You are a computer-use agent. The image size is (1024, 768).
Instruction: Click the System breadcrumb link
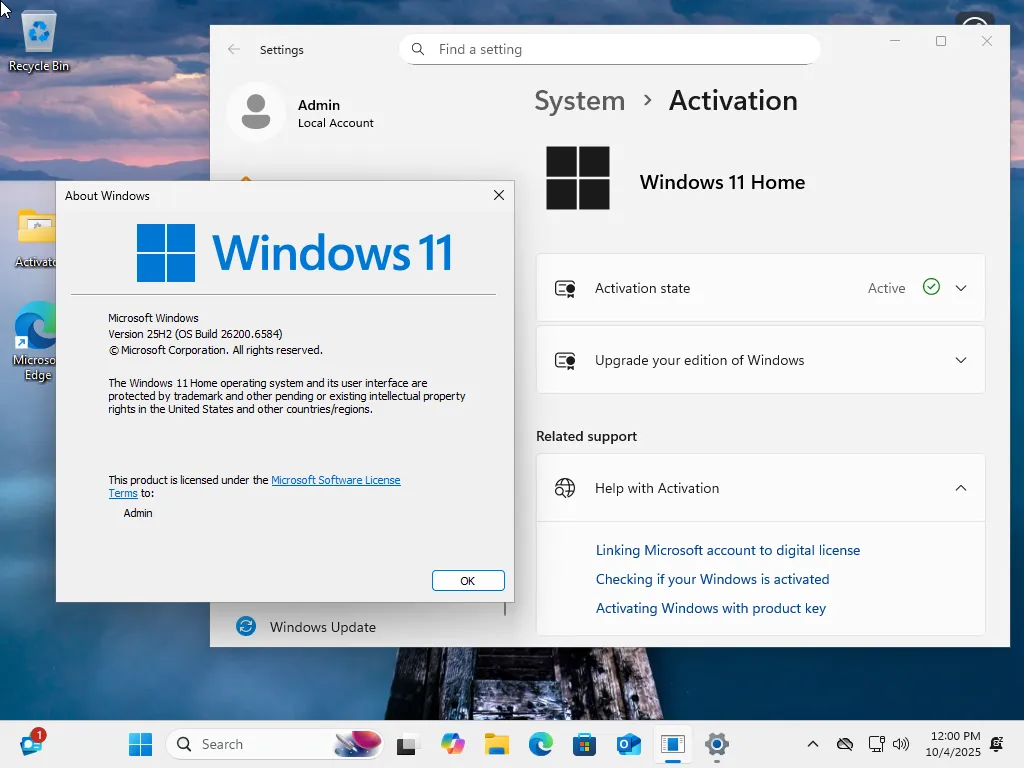coord(579,101)
